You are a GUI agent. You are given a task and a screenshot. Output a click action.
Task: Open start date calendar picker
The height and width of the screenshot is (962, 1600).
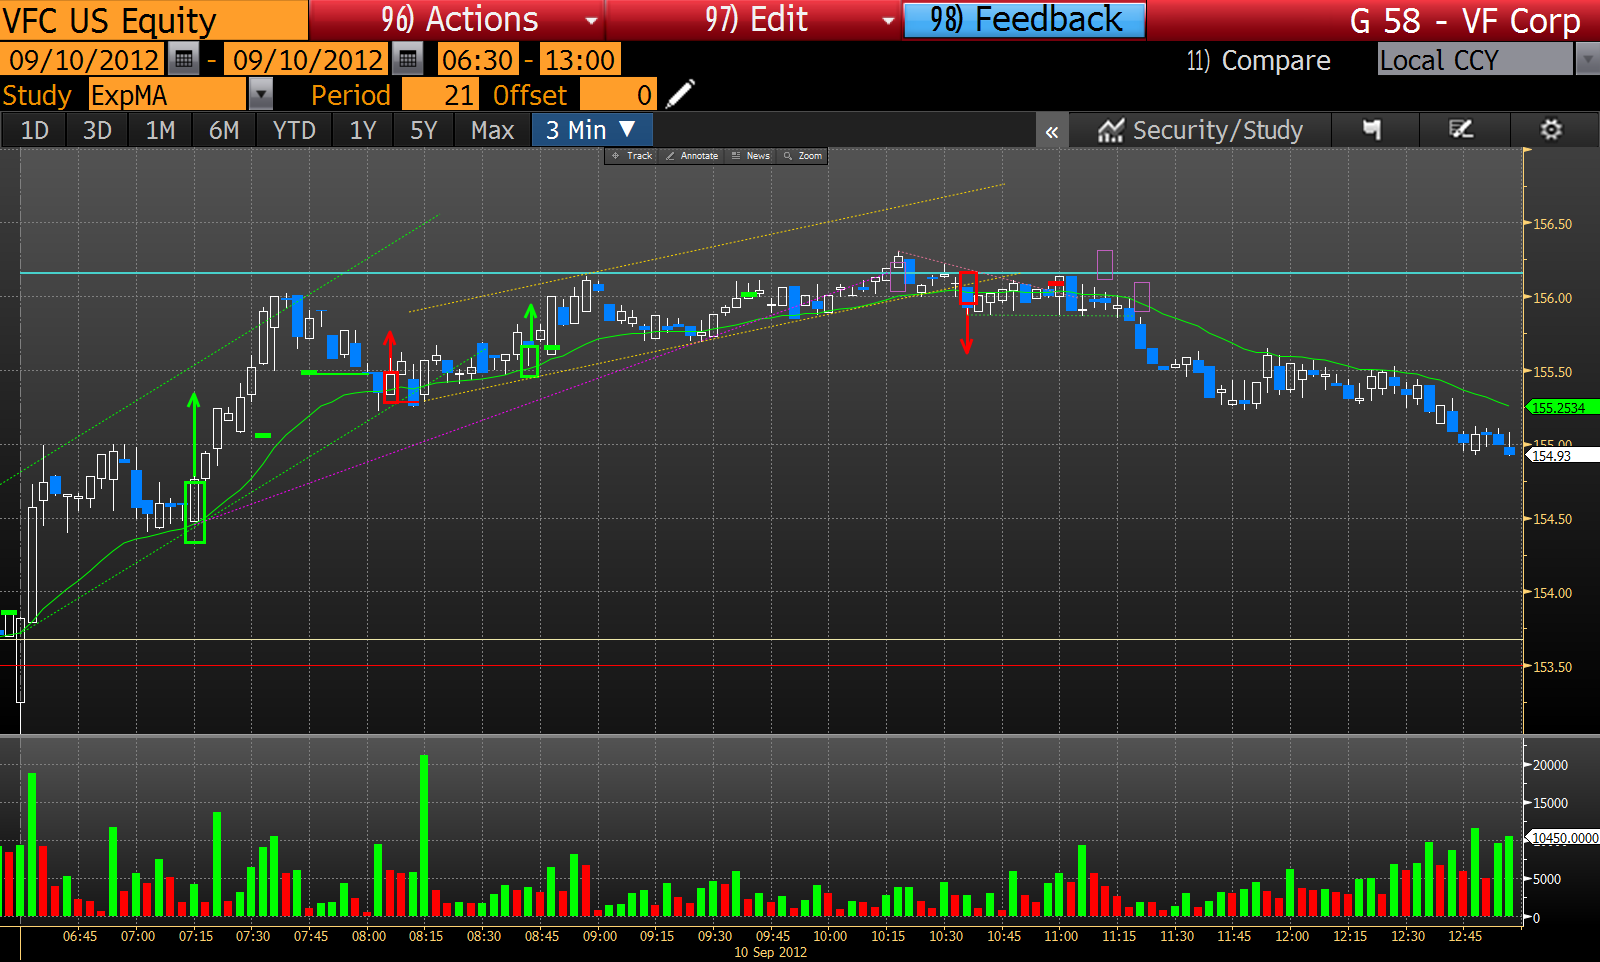(183, 60)
